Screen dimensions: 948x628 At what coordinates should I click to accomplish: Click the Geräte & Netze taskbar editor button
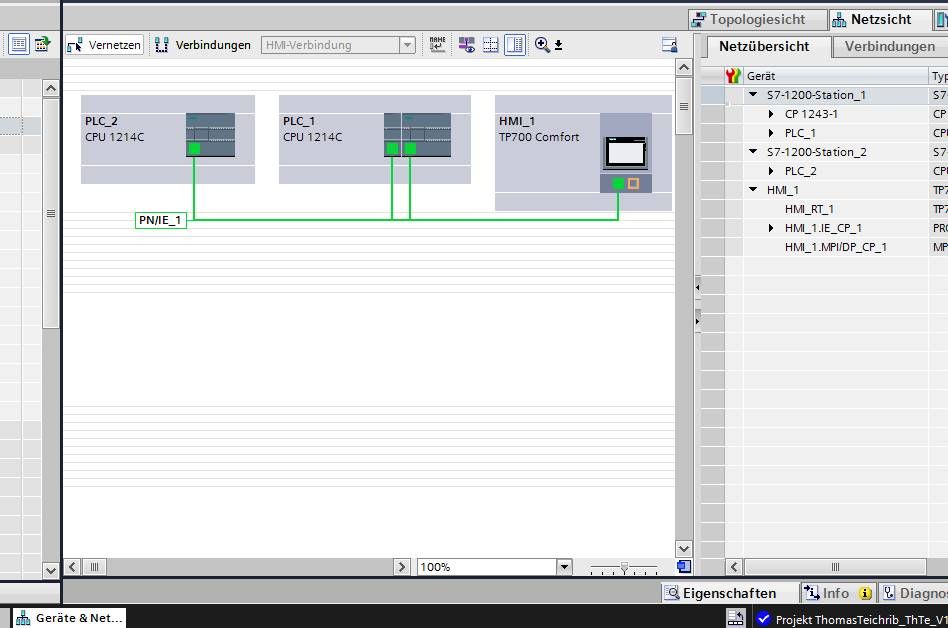point(69,618)
